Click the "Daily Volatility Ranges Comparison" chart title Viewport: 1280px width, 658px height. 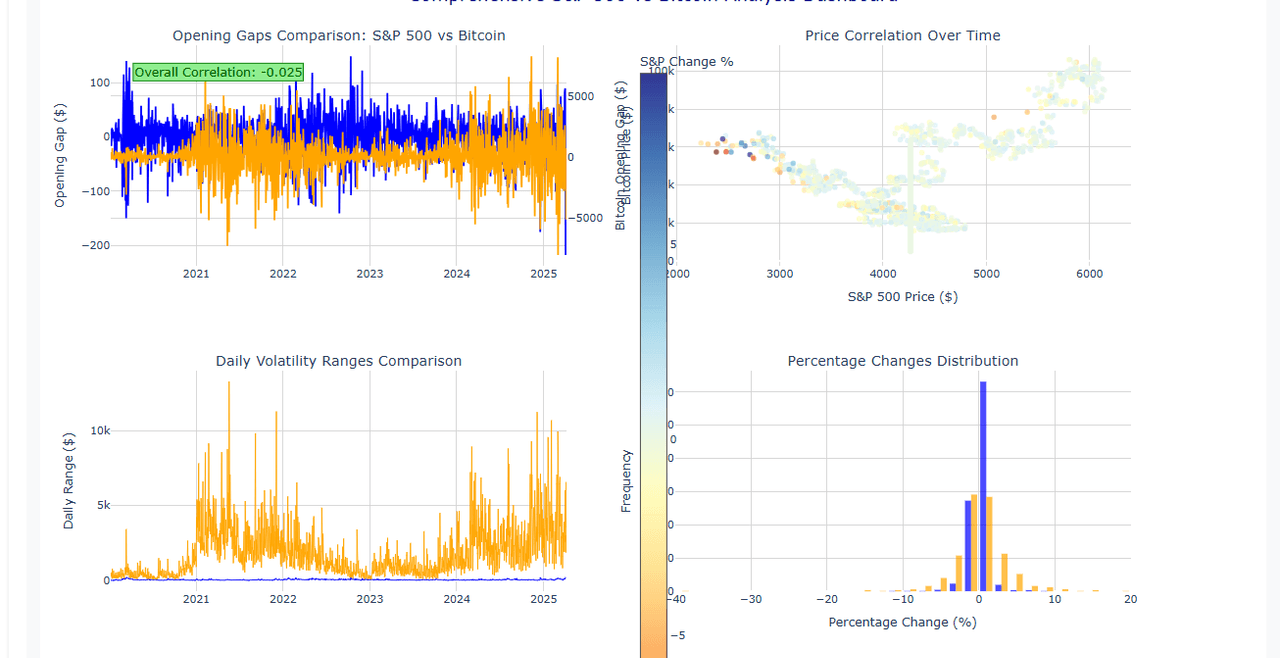[x=339, y=361]
